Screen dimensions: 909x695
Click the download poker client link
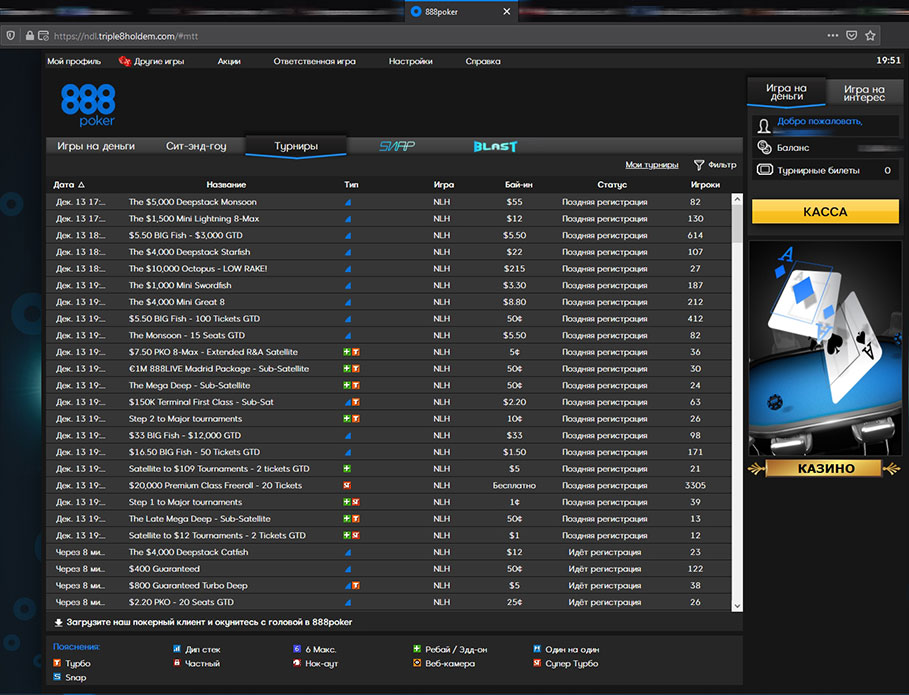click(x=209, y=623)
